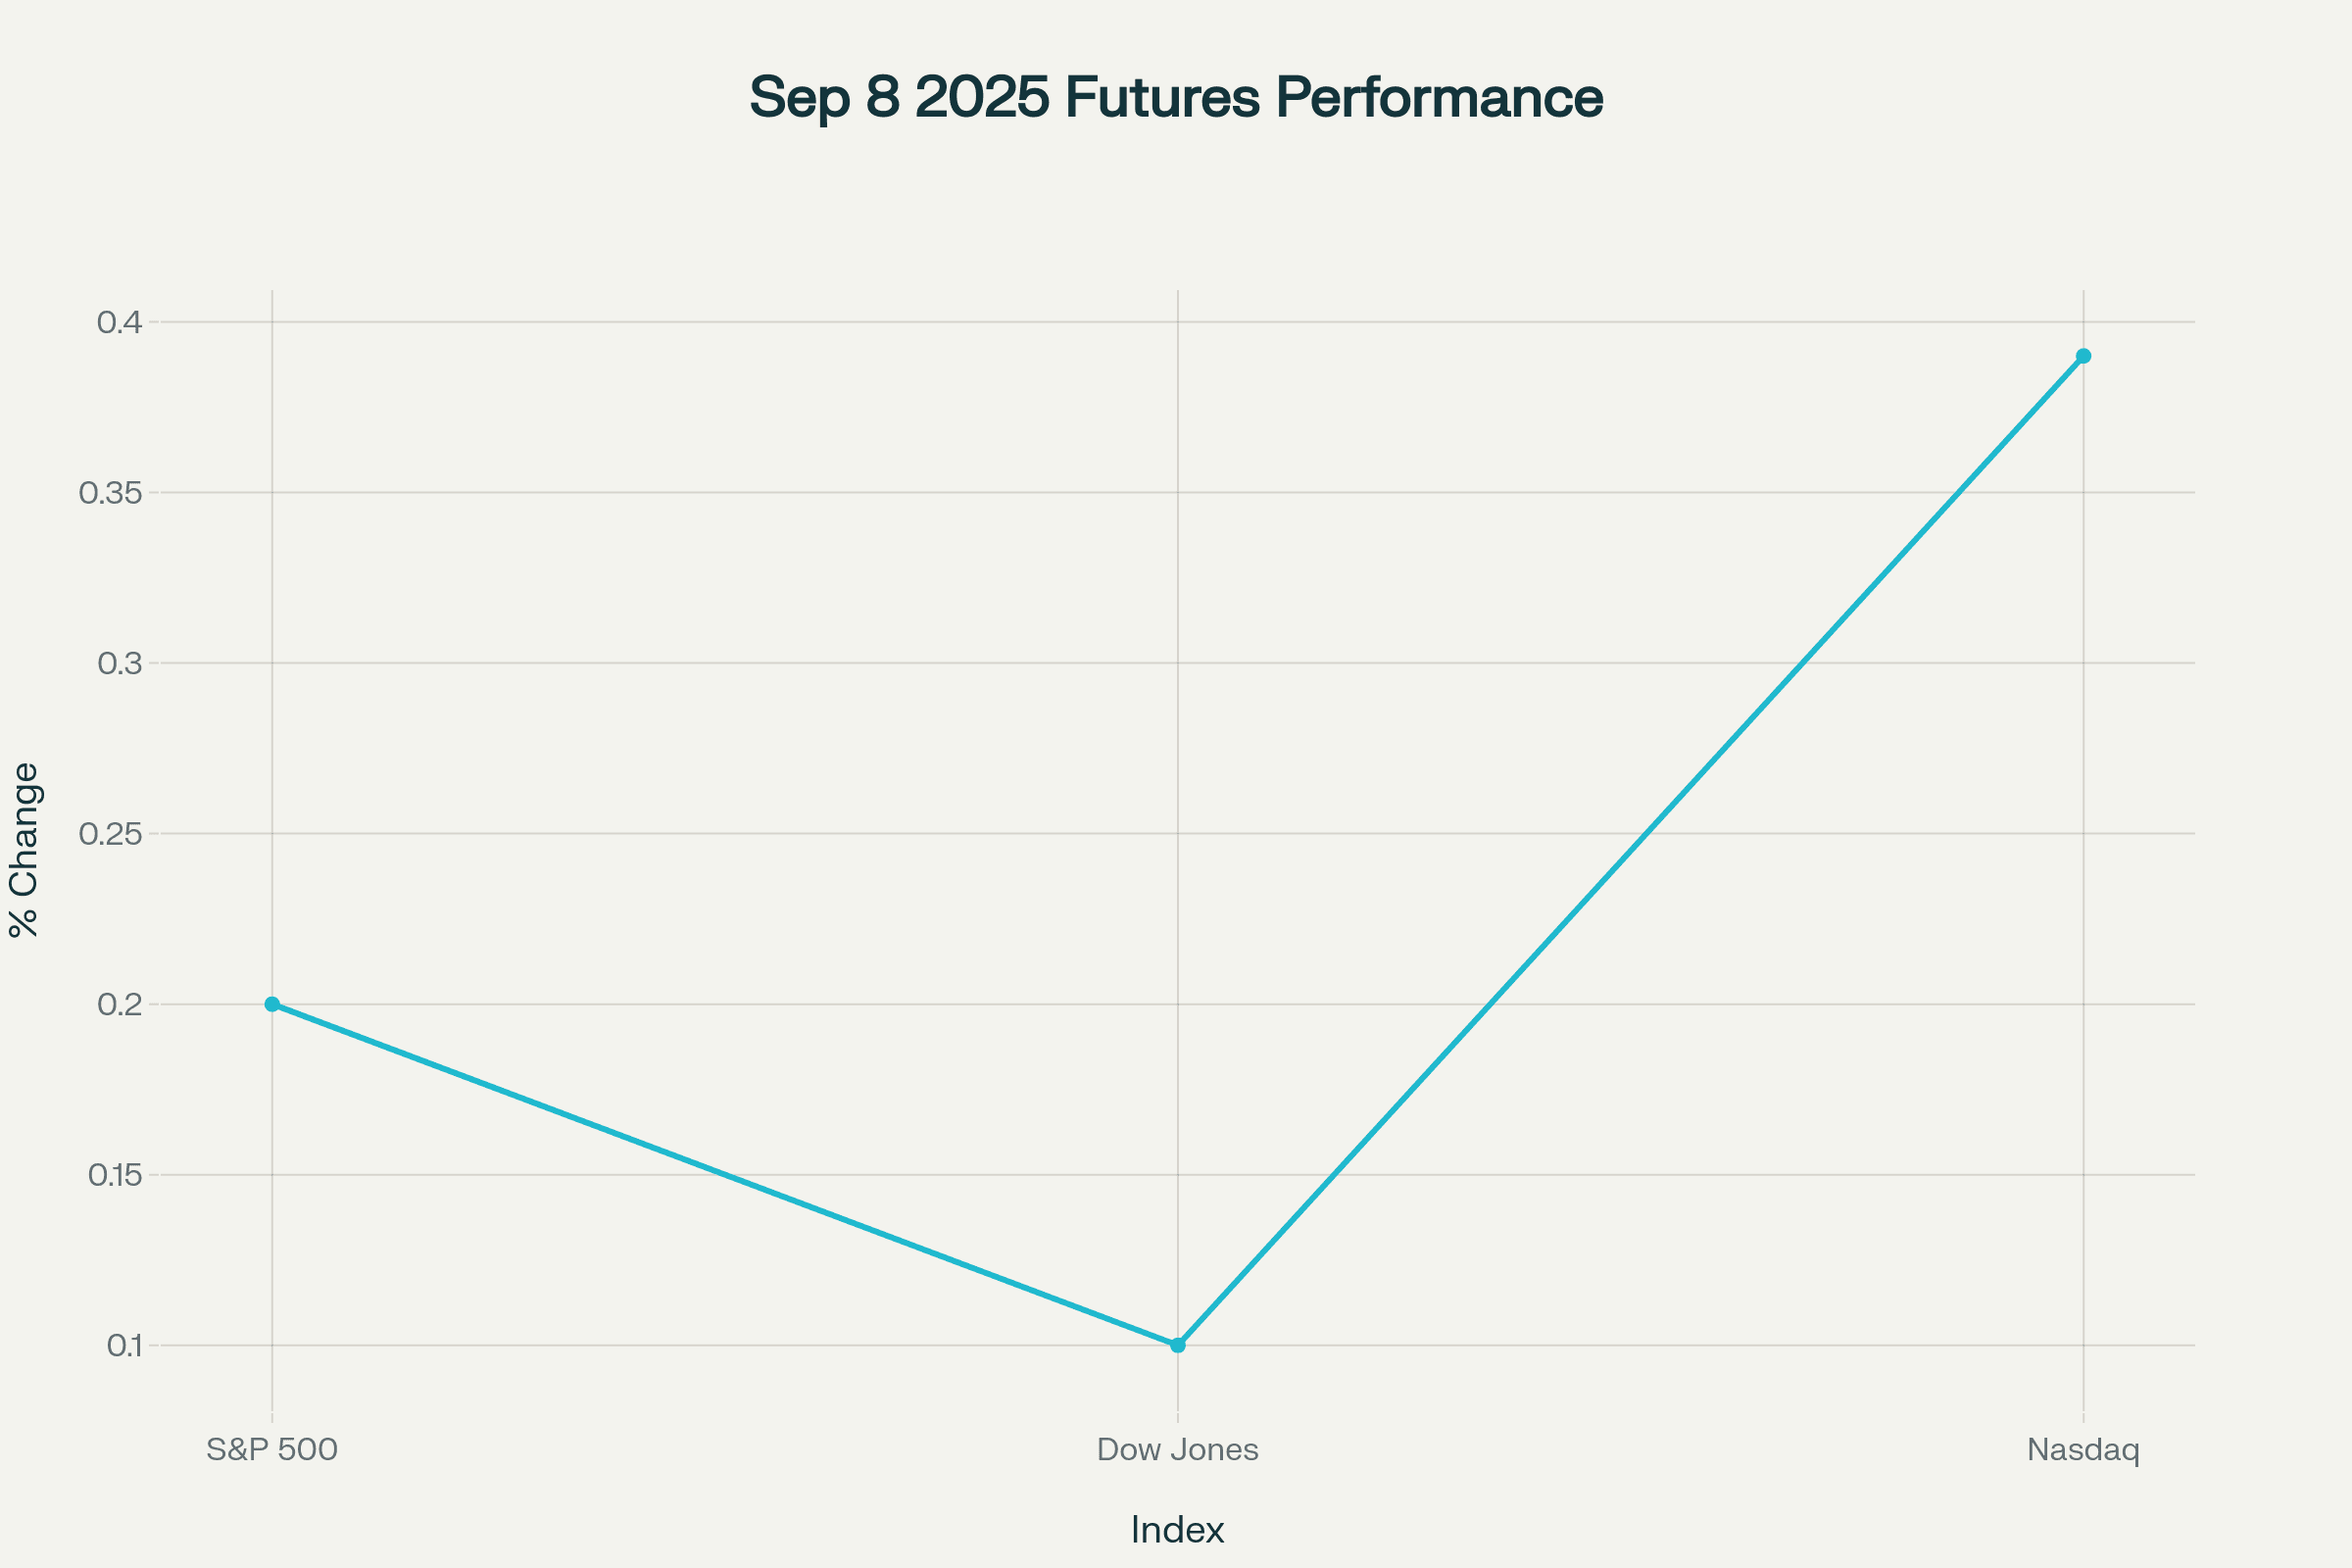Screen dimensions: 2352x1568
Task: Click the 0.4 y-axis tick label
Action: point(119,322)
